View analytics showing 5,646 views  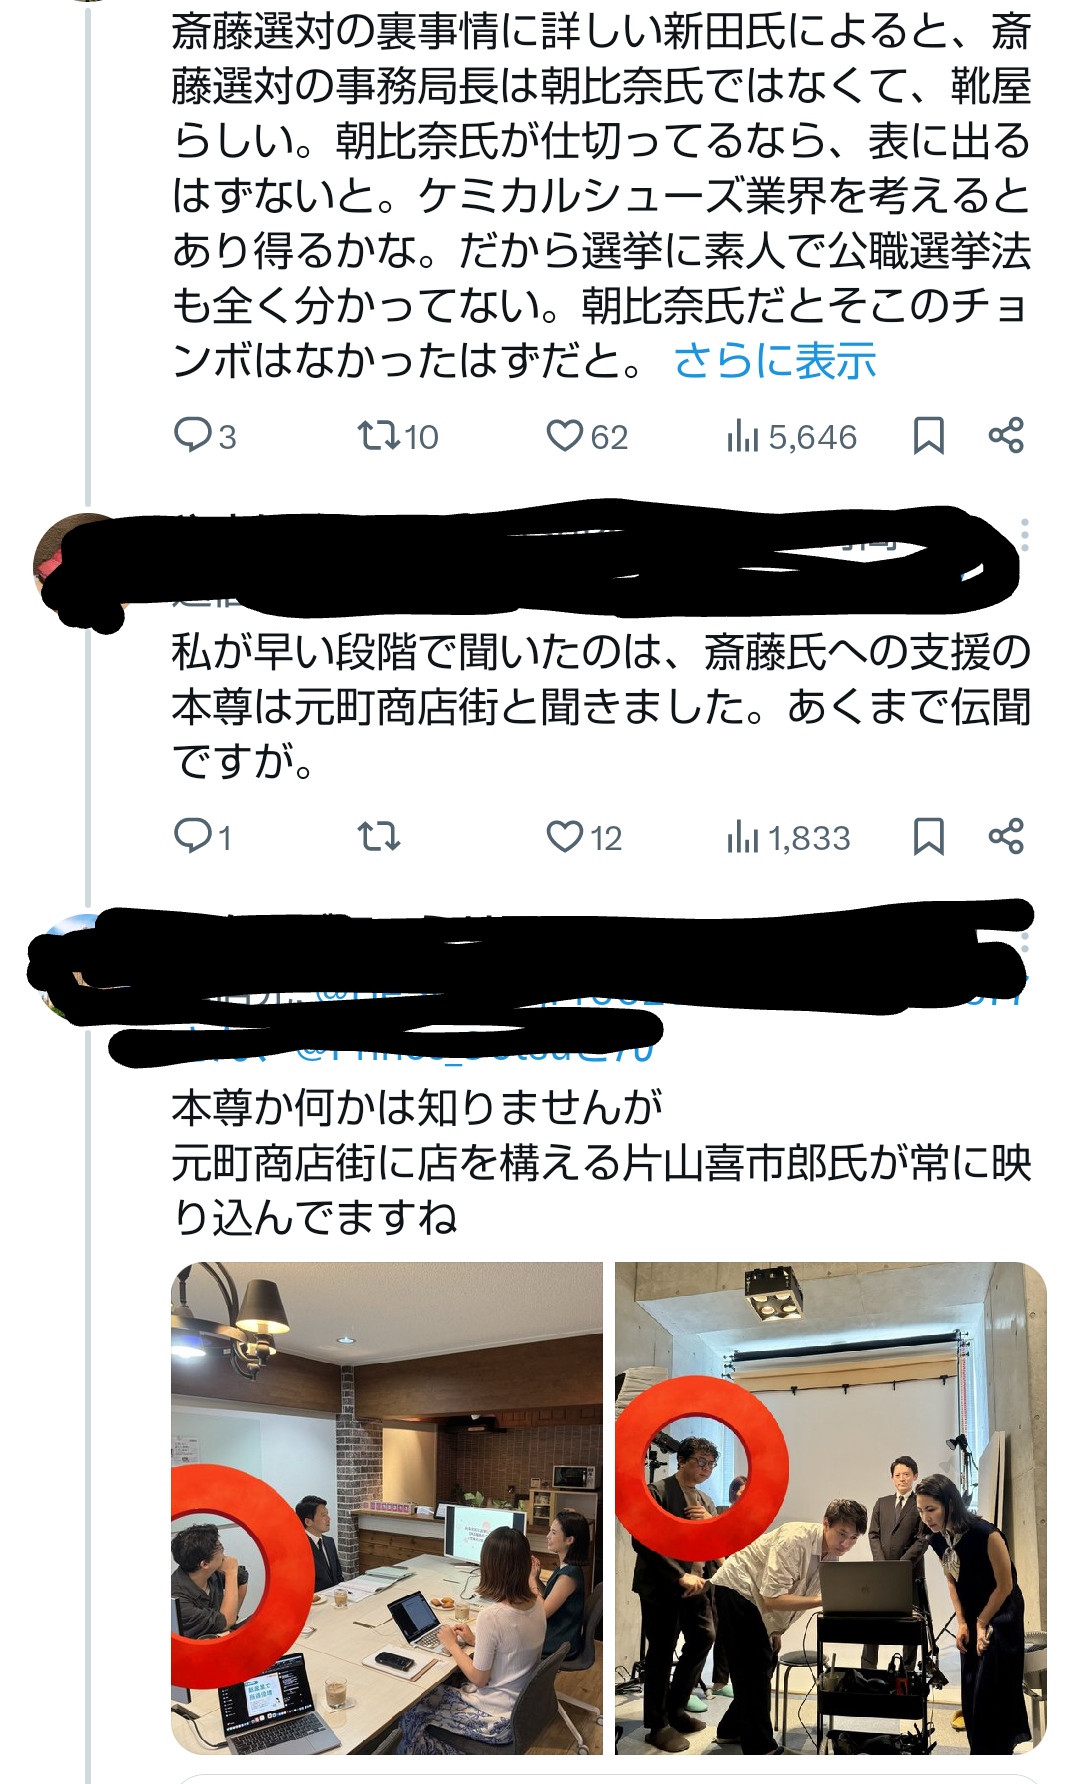(x=791, y=437)
